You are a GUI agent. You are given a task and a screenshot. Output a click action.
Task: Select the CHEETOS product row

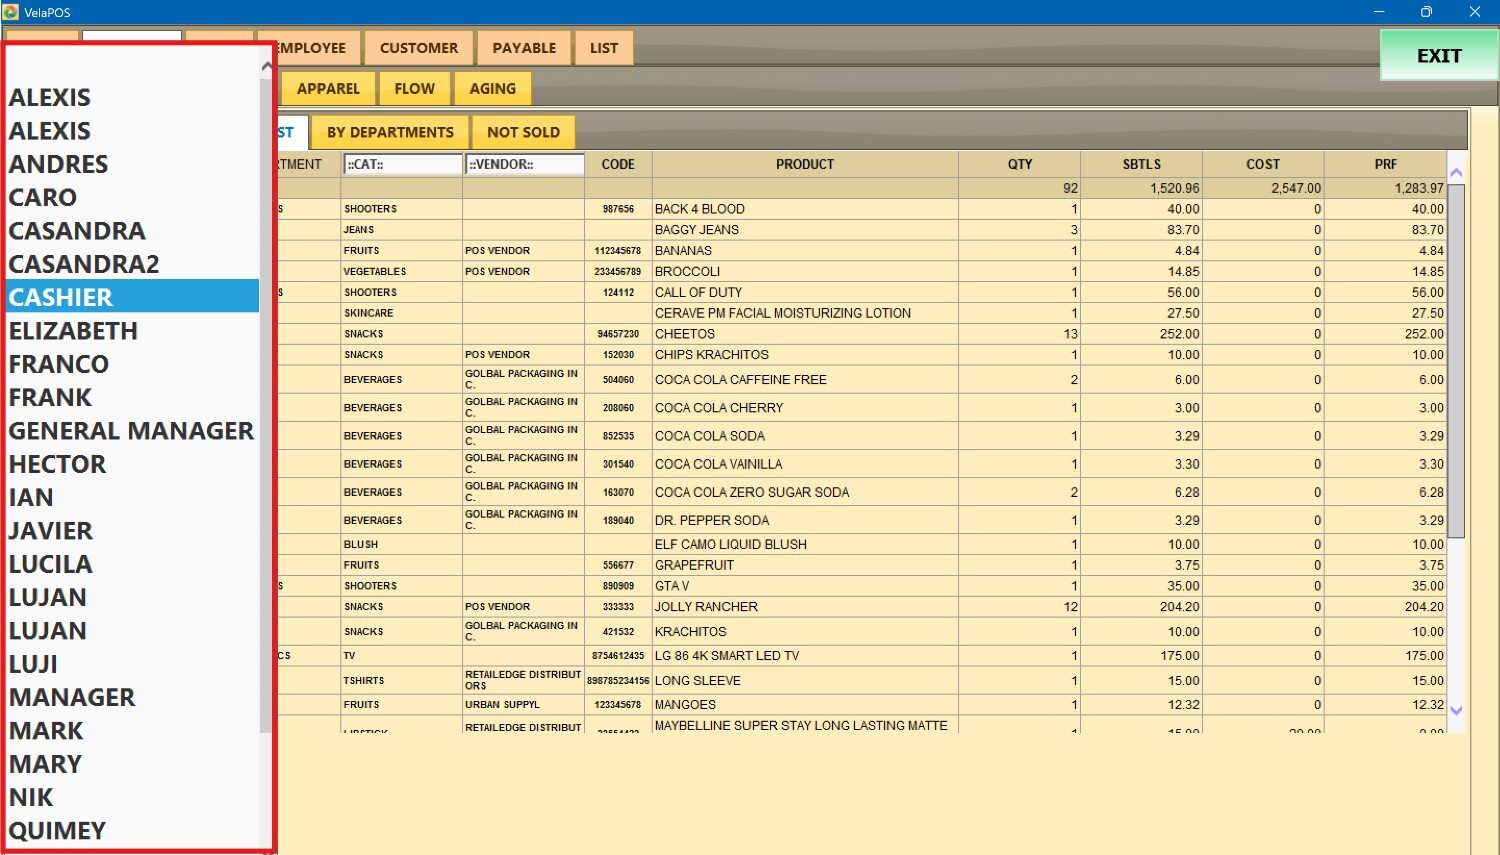click(804, 334)
